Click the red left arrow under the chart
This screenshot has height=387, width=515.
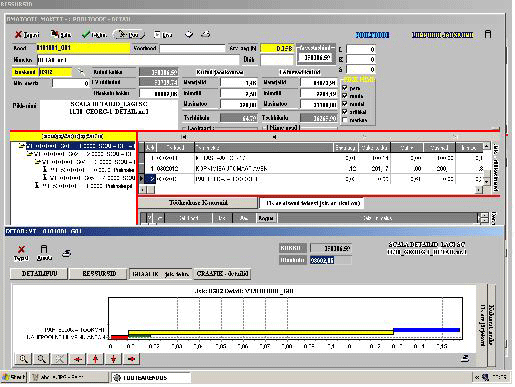pyautogui.click(x=77, y=359)
